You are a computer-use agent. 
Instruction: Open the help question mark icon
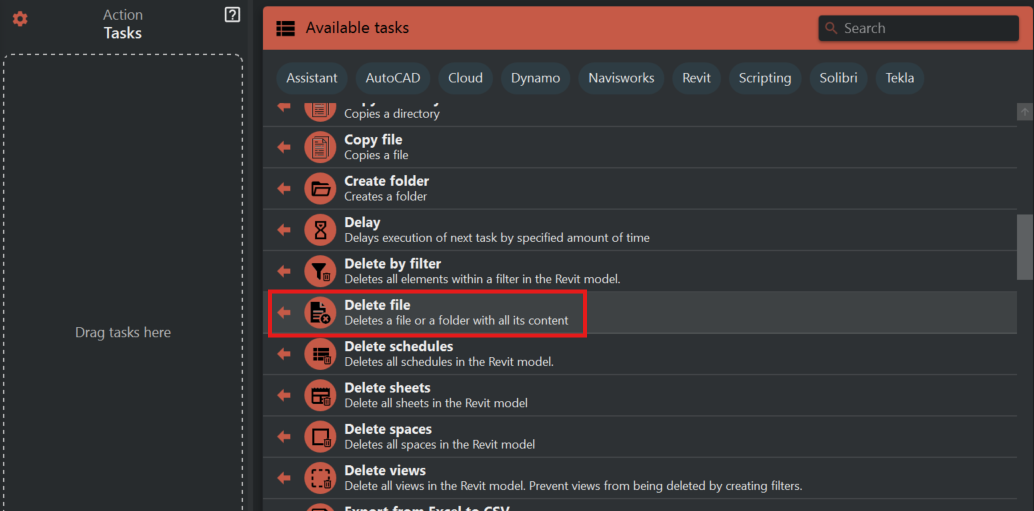[232, 15]
